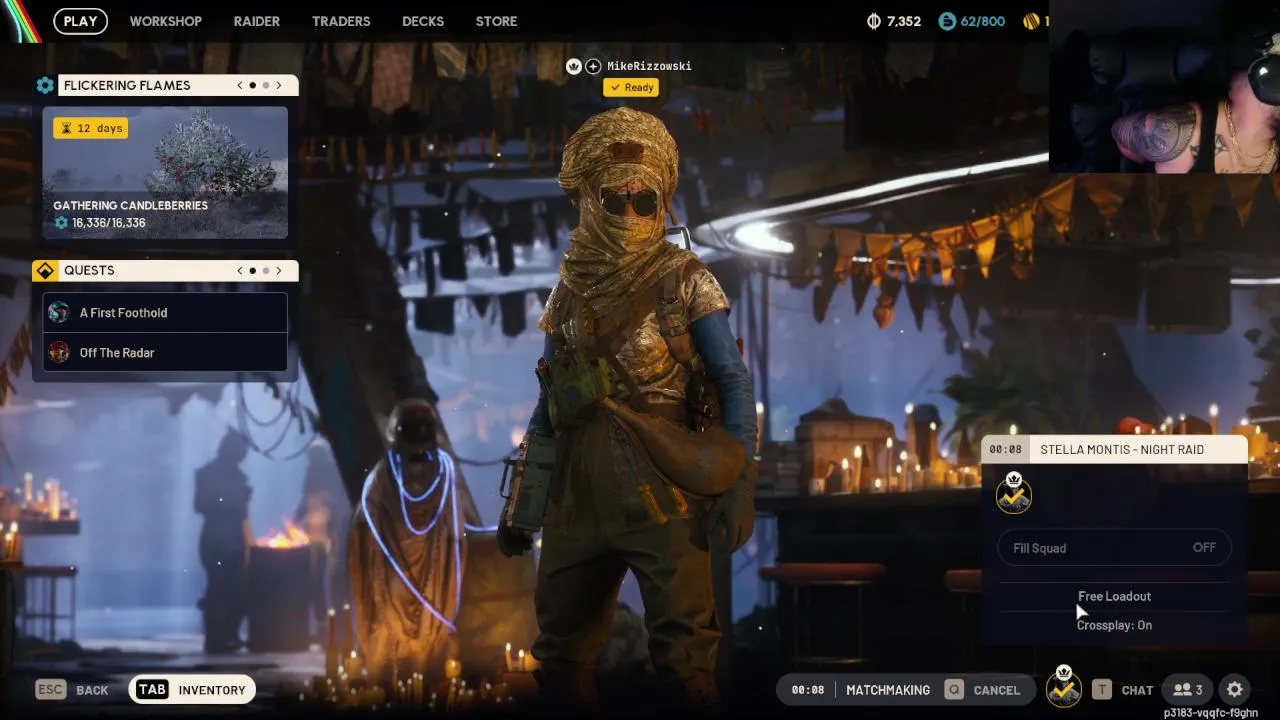Viewport: 1280px width, 720px height.
Task: Switch to the WORKSHOP tab
Action: pyautogui.click(x=165, y=21)
